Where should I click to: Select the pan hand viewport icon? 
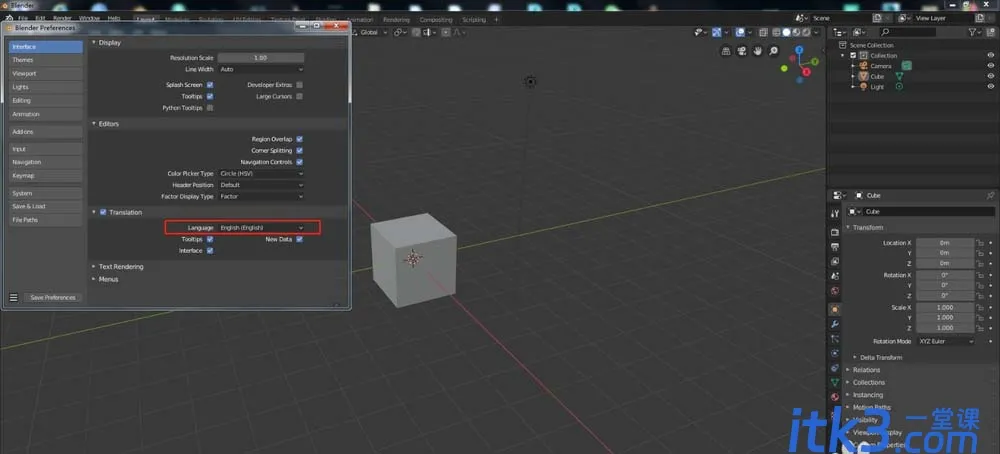click(x=757, y=51)
